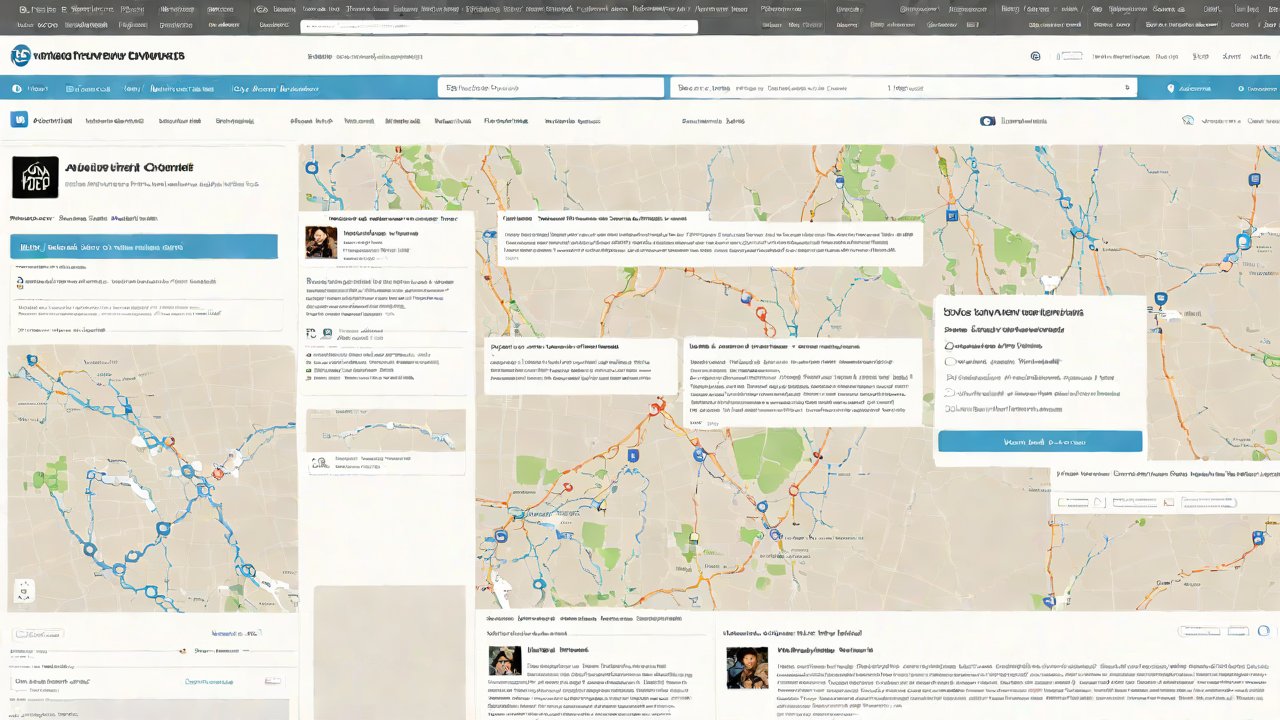The image size is (1280, 720).
Task: Select the blue highlighted row in the left panel
Action: click(144, 246)
